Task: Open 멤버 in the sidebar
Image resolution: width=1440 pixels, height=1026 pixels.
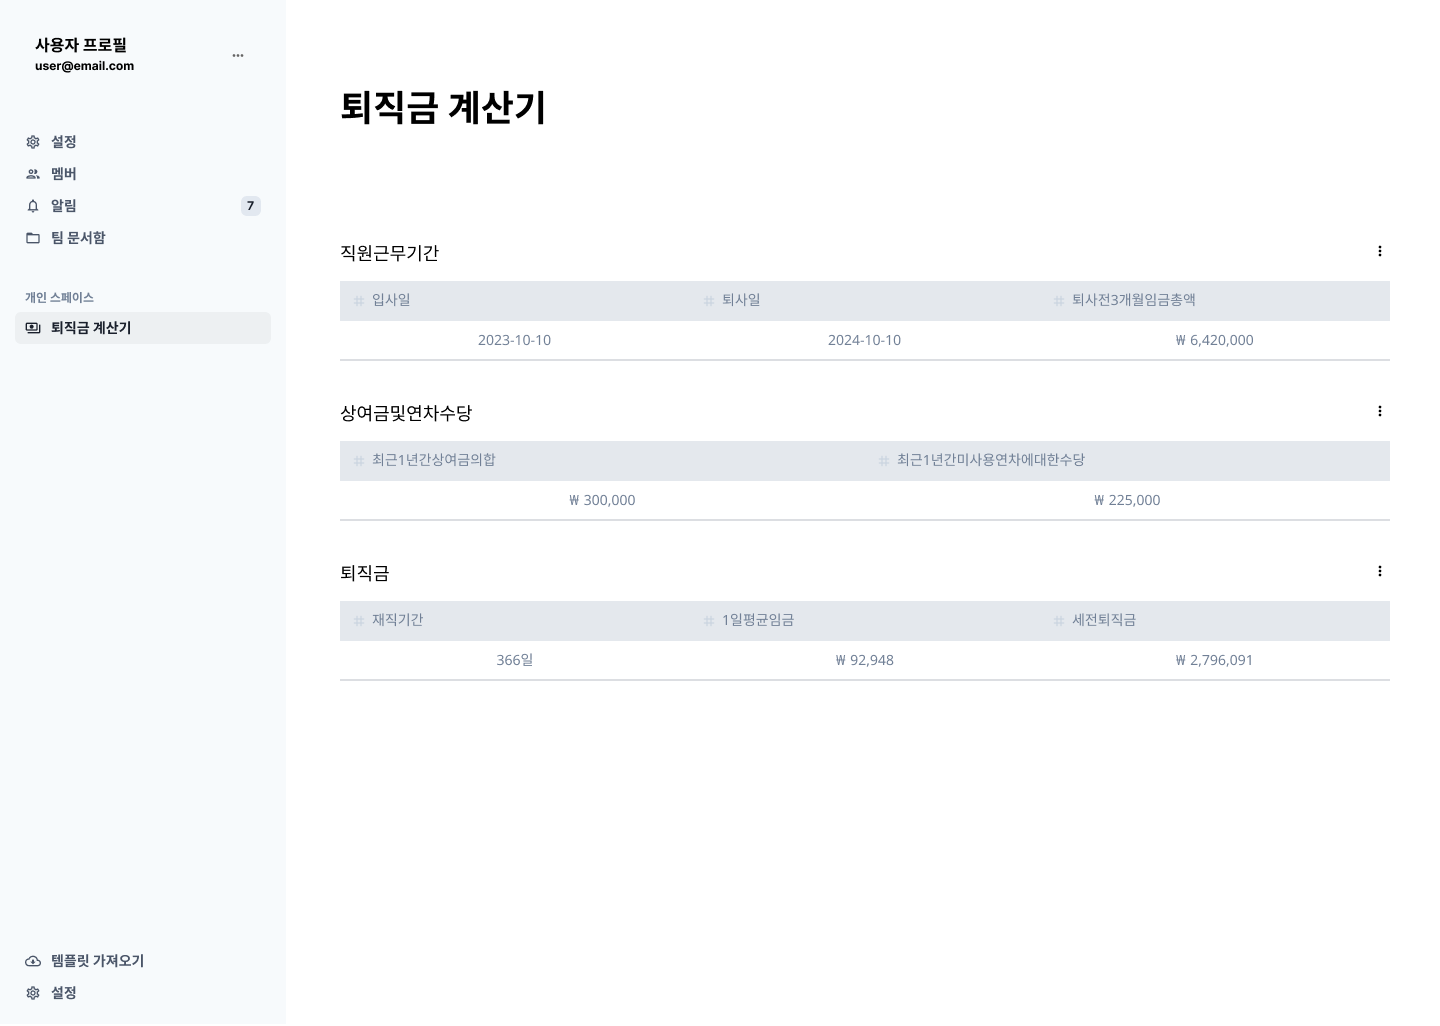Action: click(x=143, y=174)
